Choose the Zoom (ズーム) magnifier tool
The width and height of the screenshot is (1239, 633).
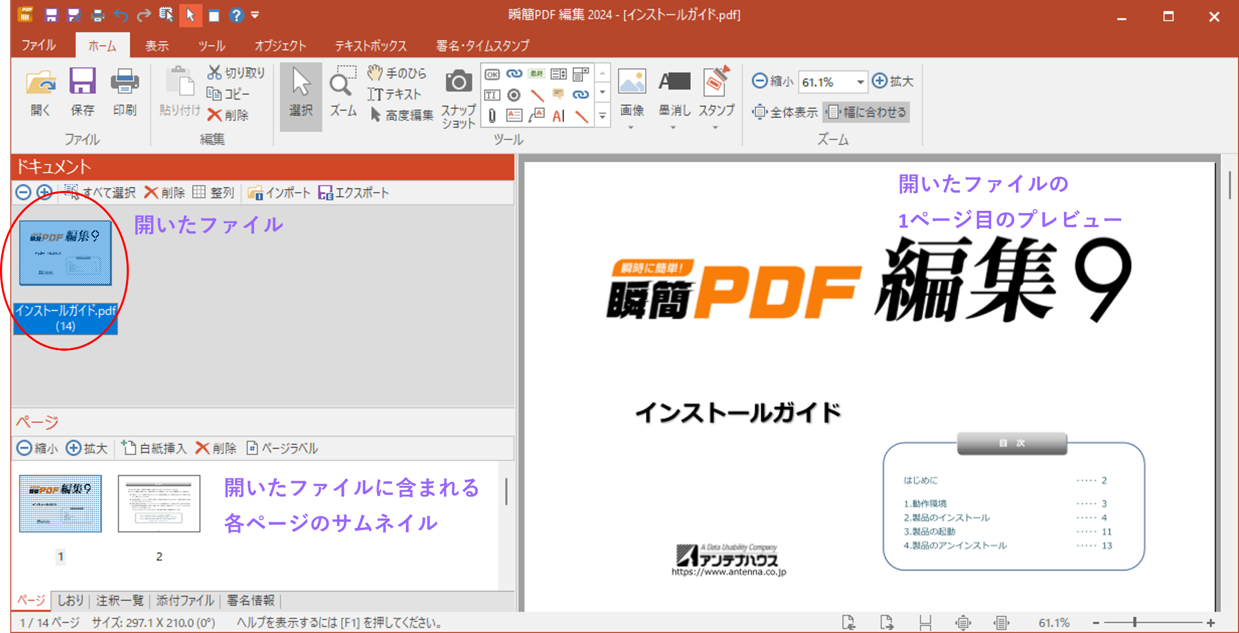[x=343, y=93]
